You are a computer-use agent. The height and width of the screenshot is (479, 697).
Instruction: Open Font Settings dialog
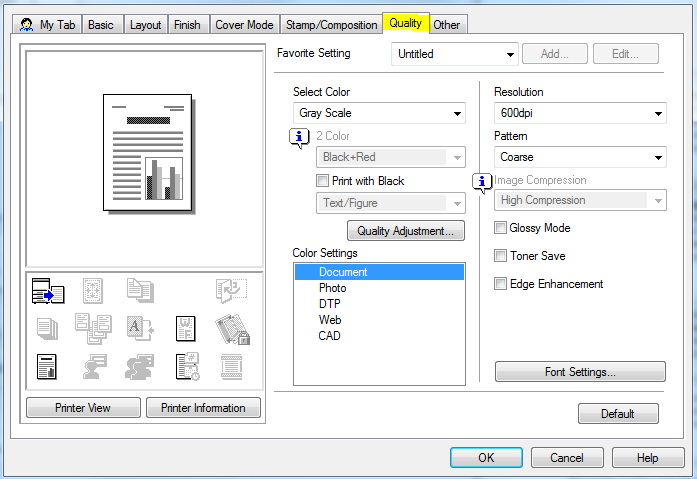point(580,372)
